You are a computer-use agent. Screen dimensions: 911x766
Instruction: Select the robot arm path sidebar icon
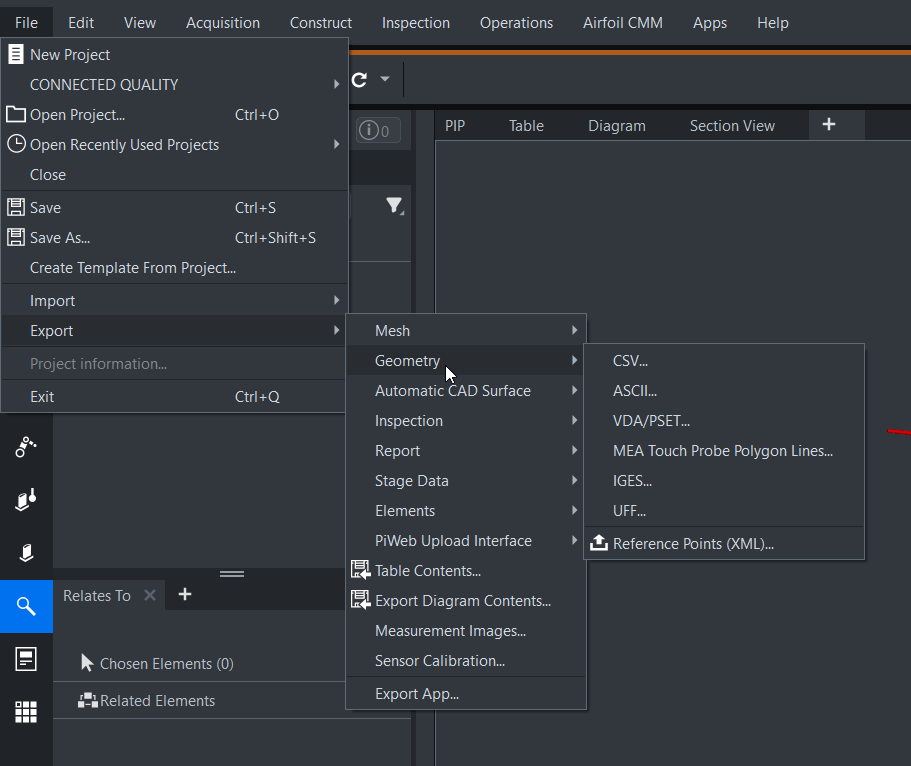coord(26,446)
